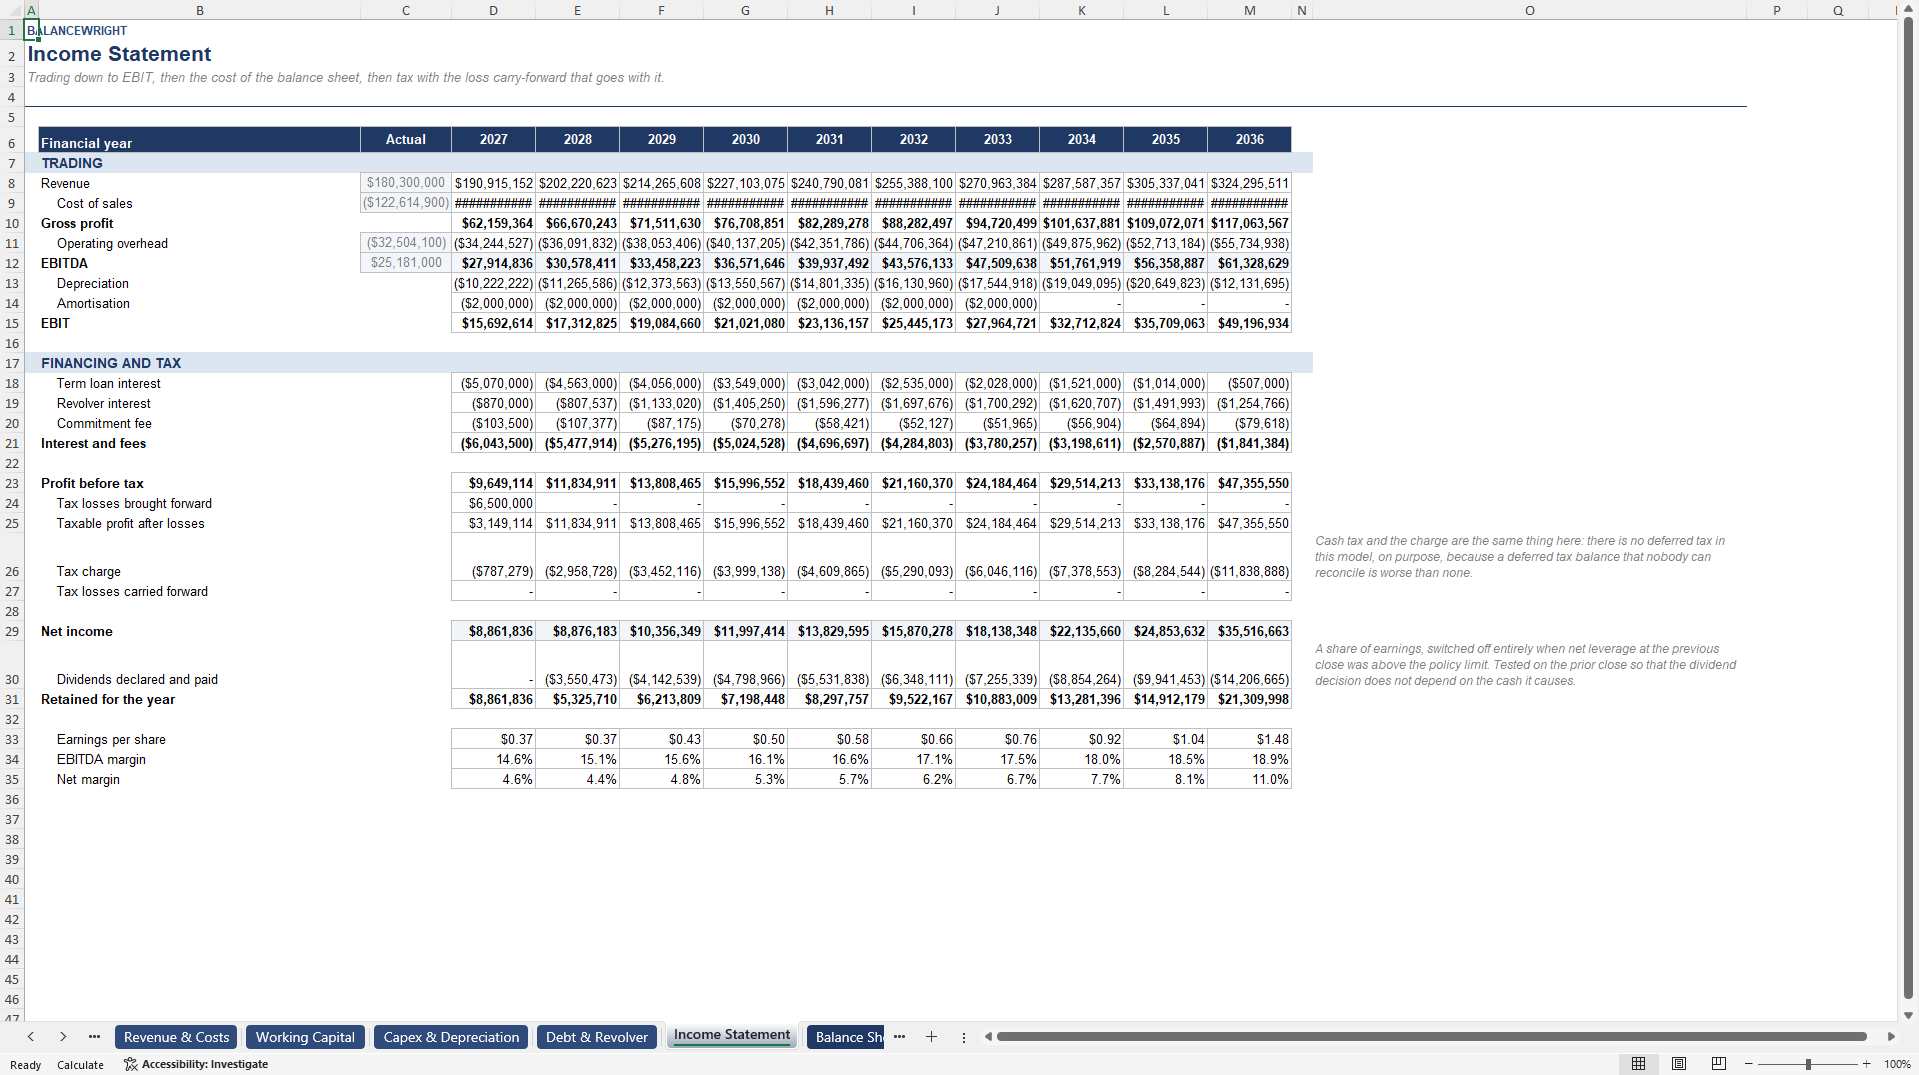Click the Financial year header cell
This screenshot has width=1919, height=1075.
point(199,140)
